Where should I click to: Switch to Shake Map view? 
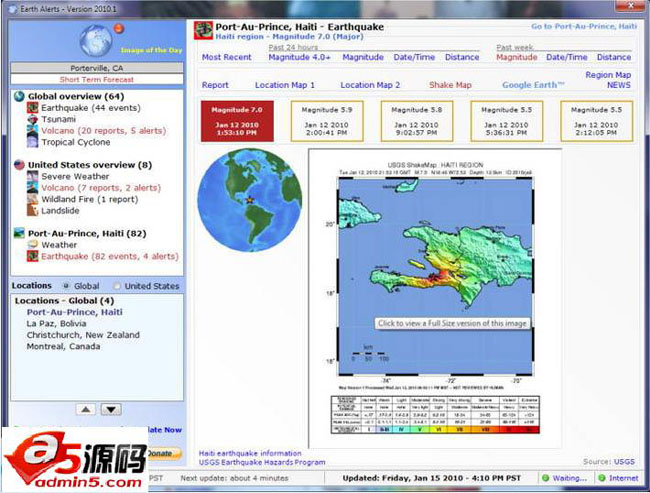tap(450, 85)
